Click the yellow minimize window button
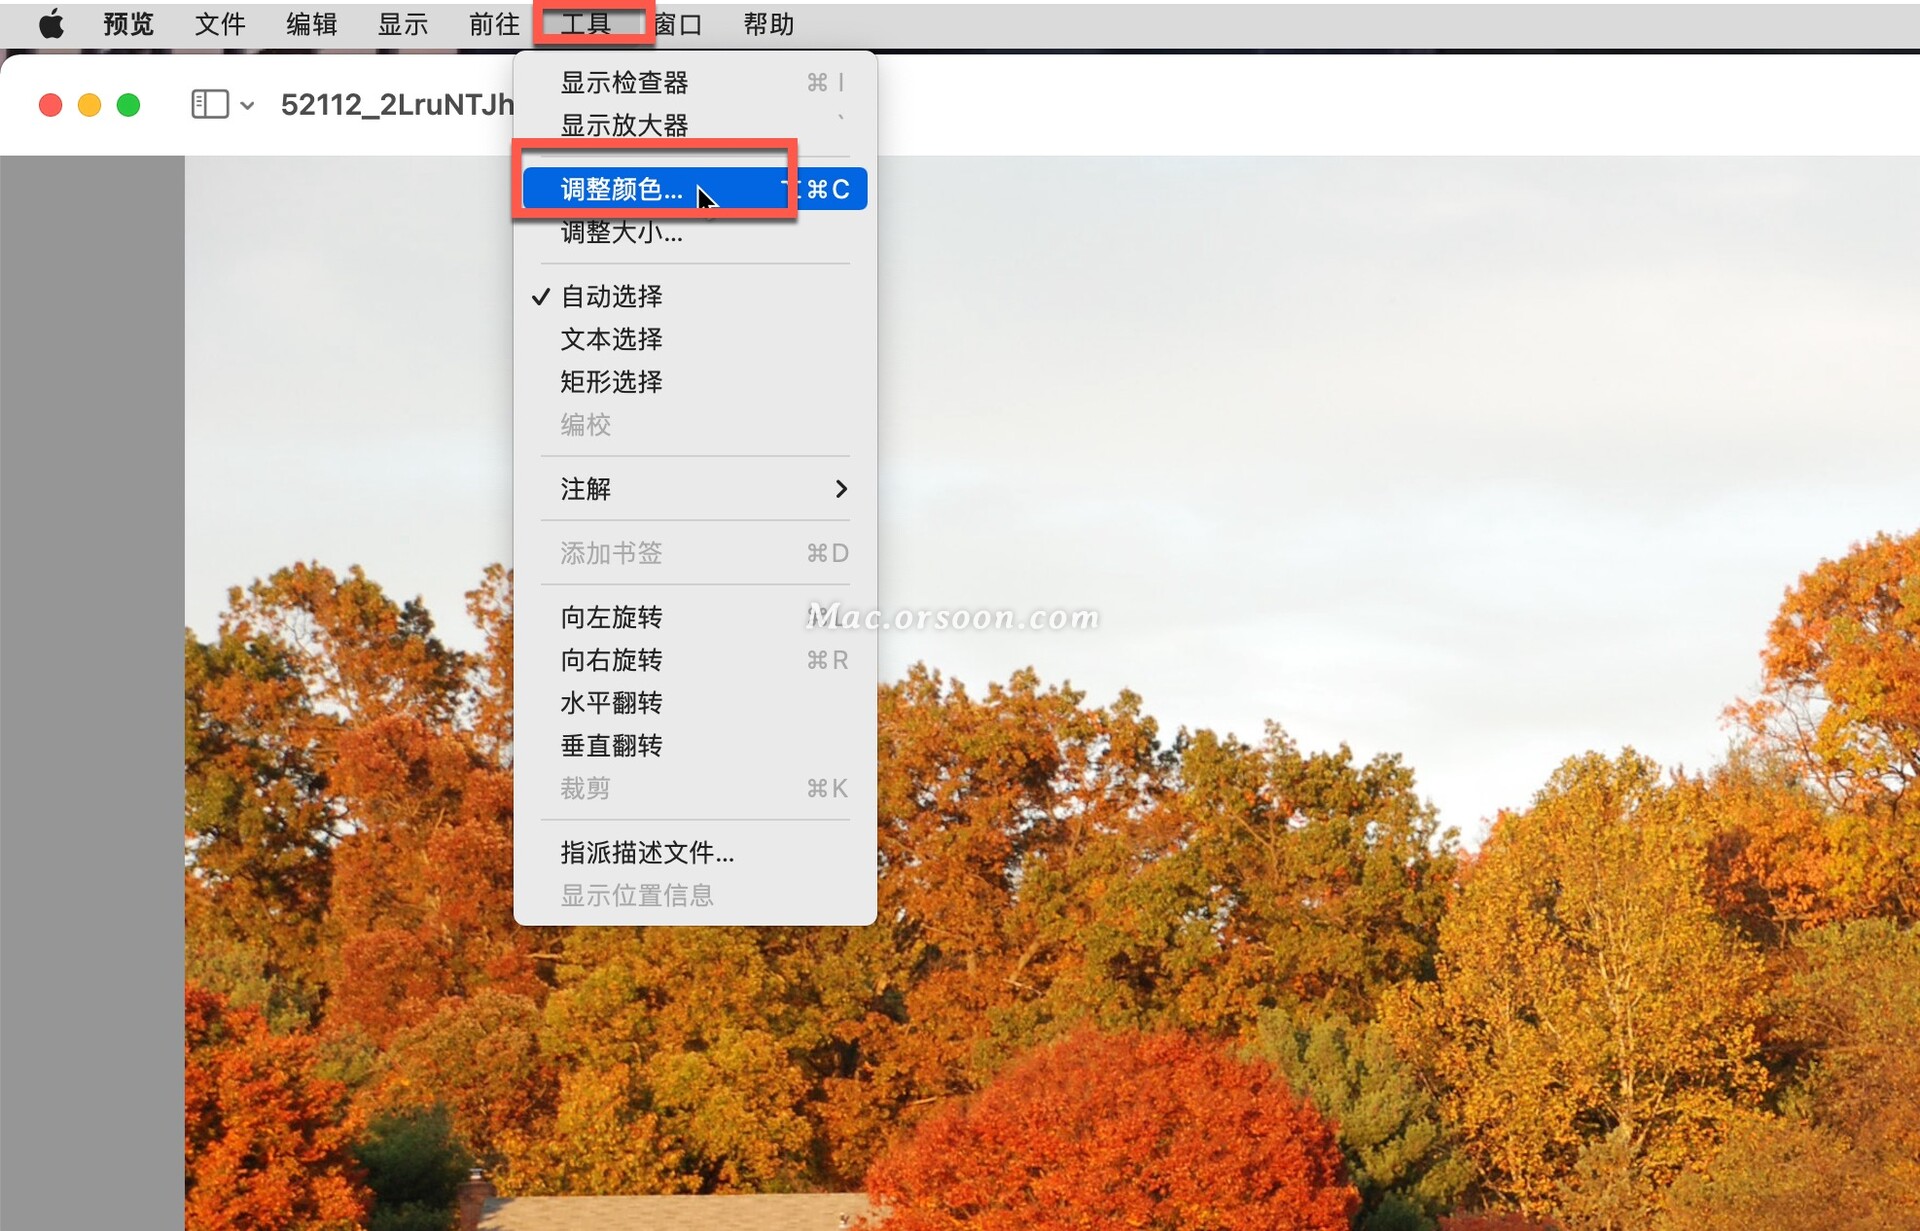The image size is (1920, 1231). point(89,105)
